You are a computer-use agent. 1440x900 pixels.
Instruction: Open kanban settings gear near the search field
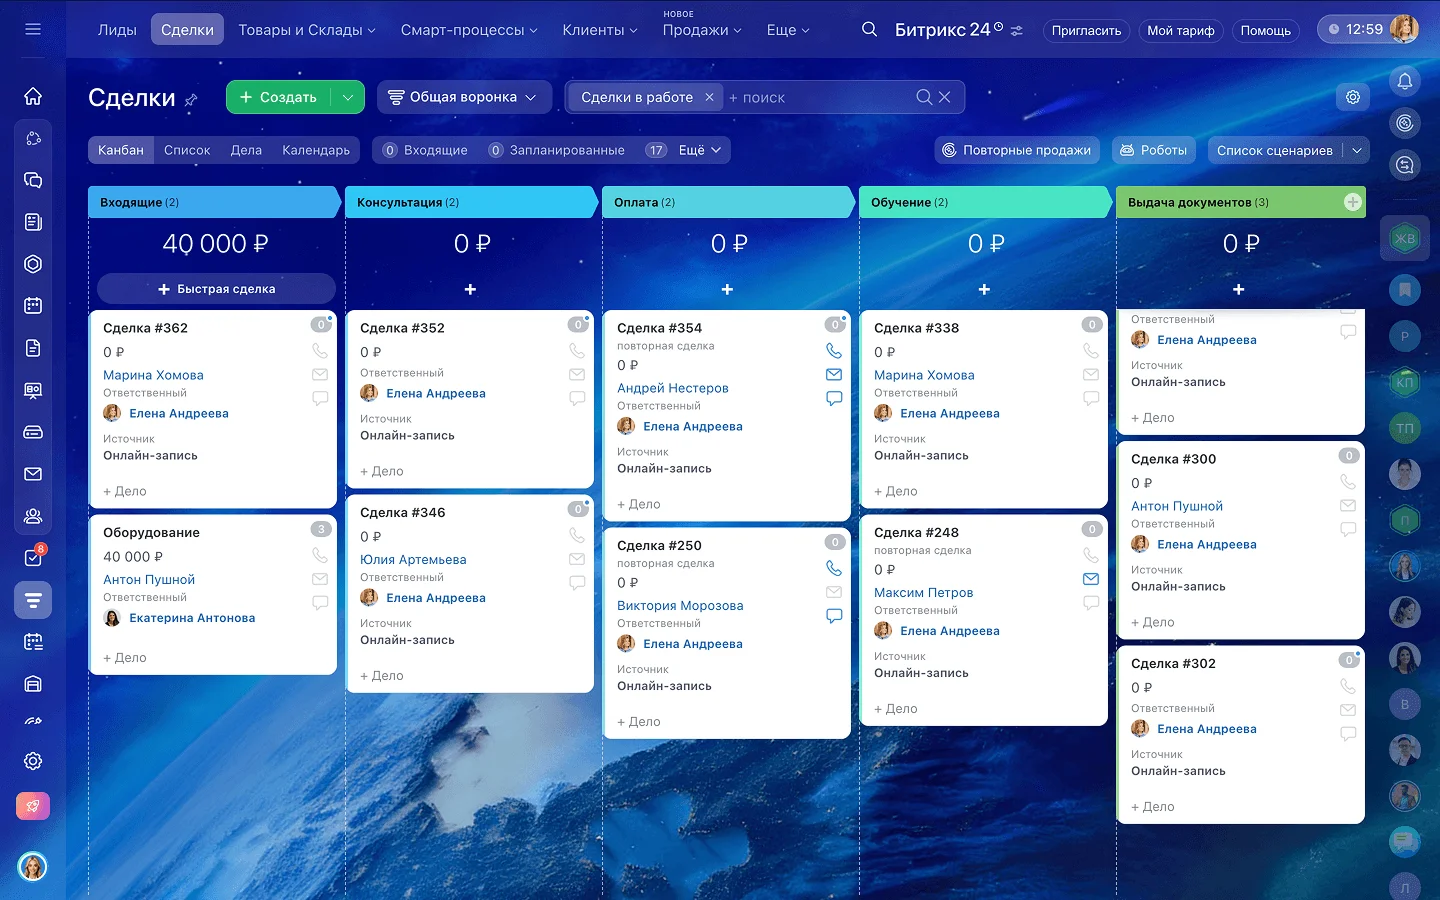(1353, 97)
